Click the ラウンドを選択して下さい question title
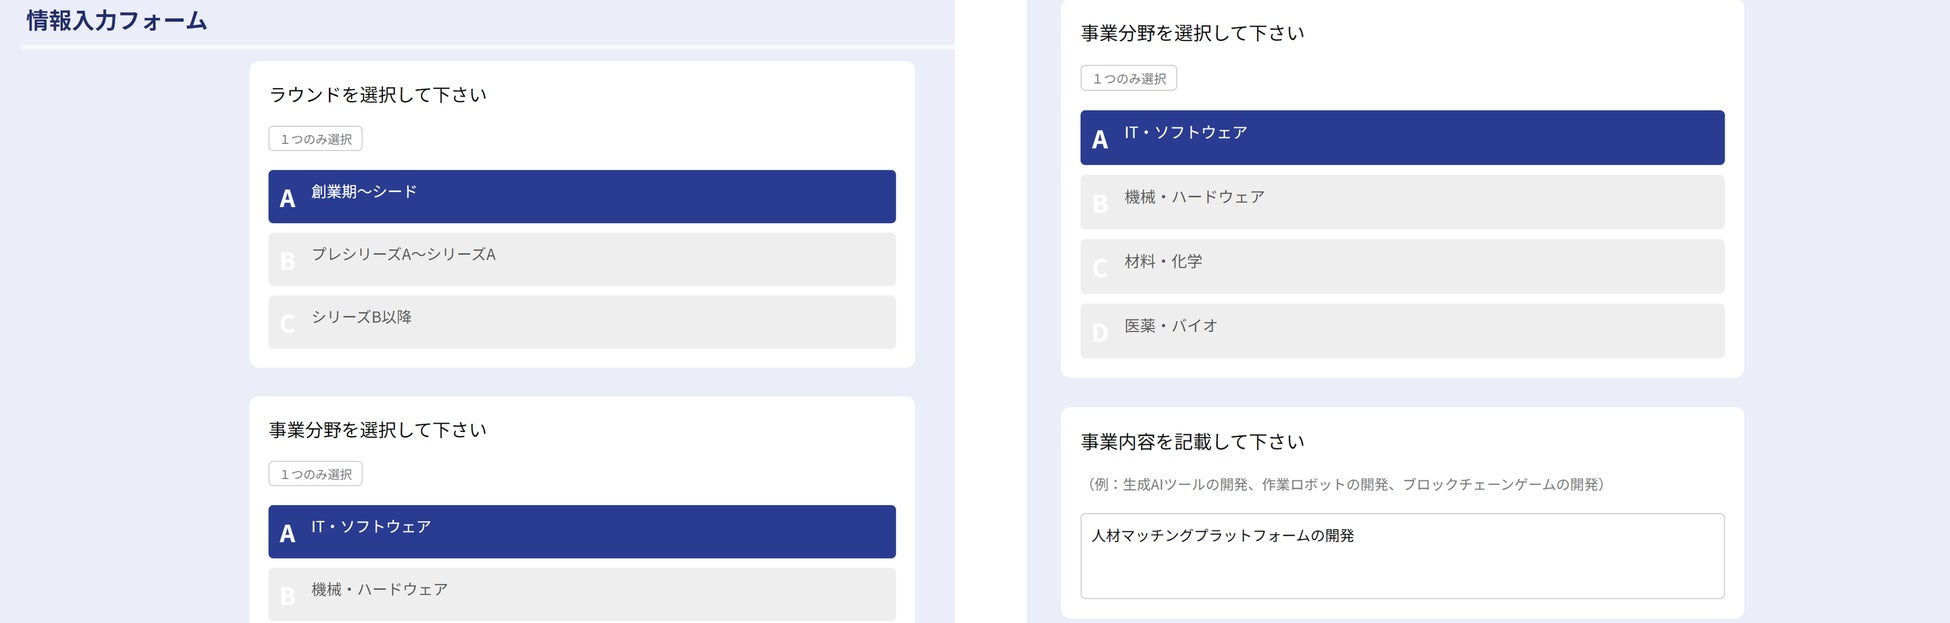The height and width of the screenshot is (623, 1950). pos(378,95)
